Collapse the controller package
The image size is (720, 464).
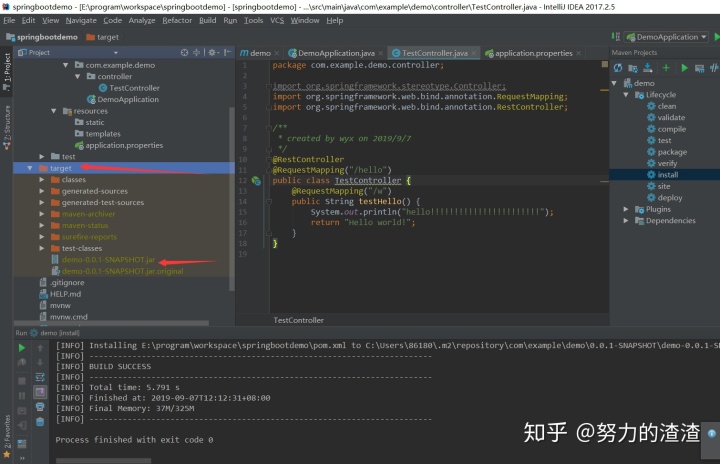[78, 76]
